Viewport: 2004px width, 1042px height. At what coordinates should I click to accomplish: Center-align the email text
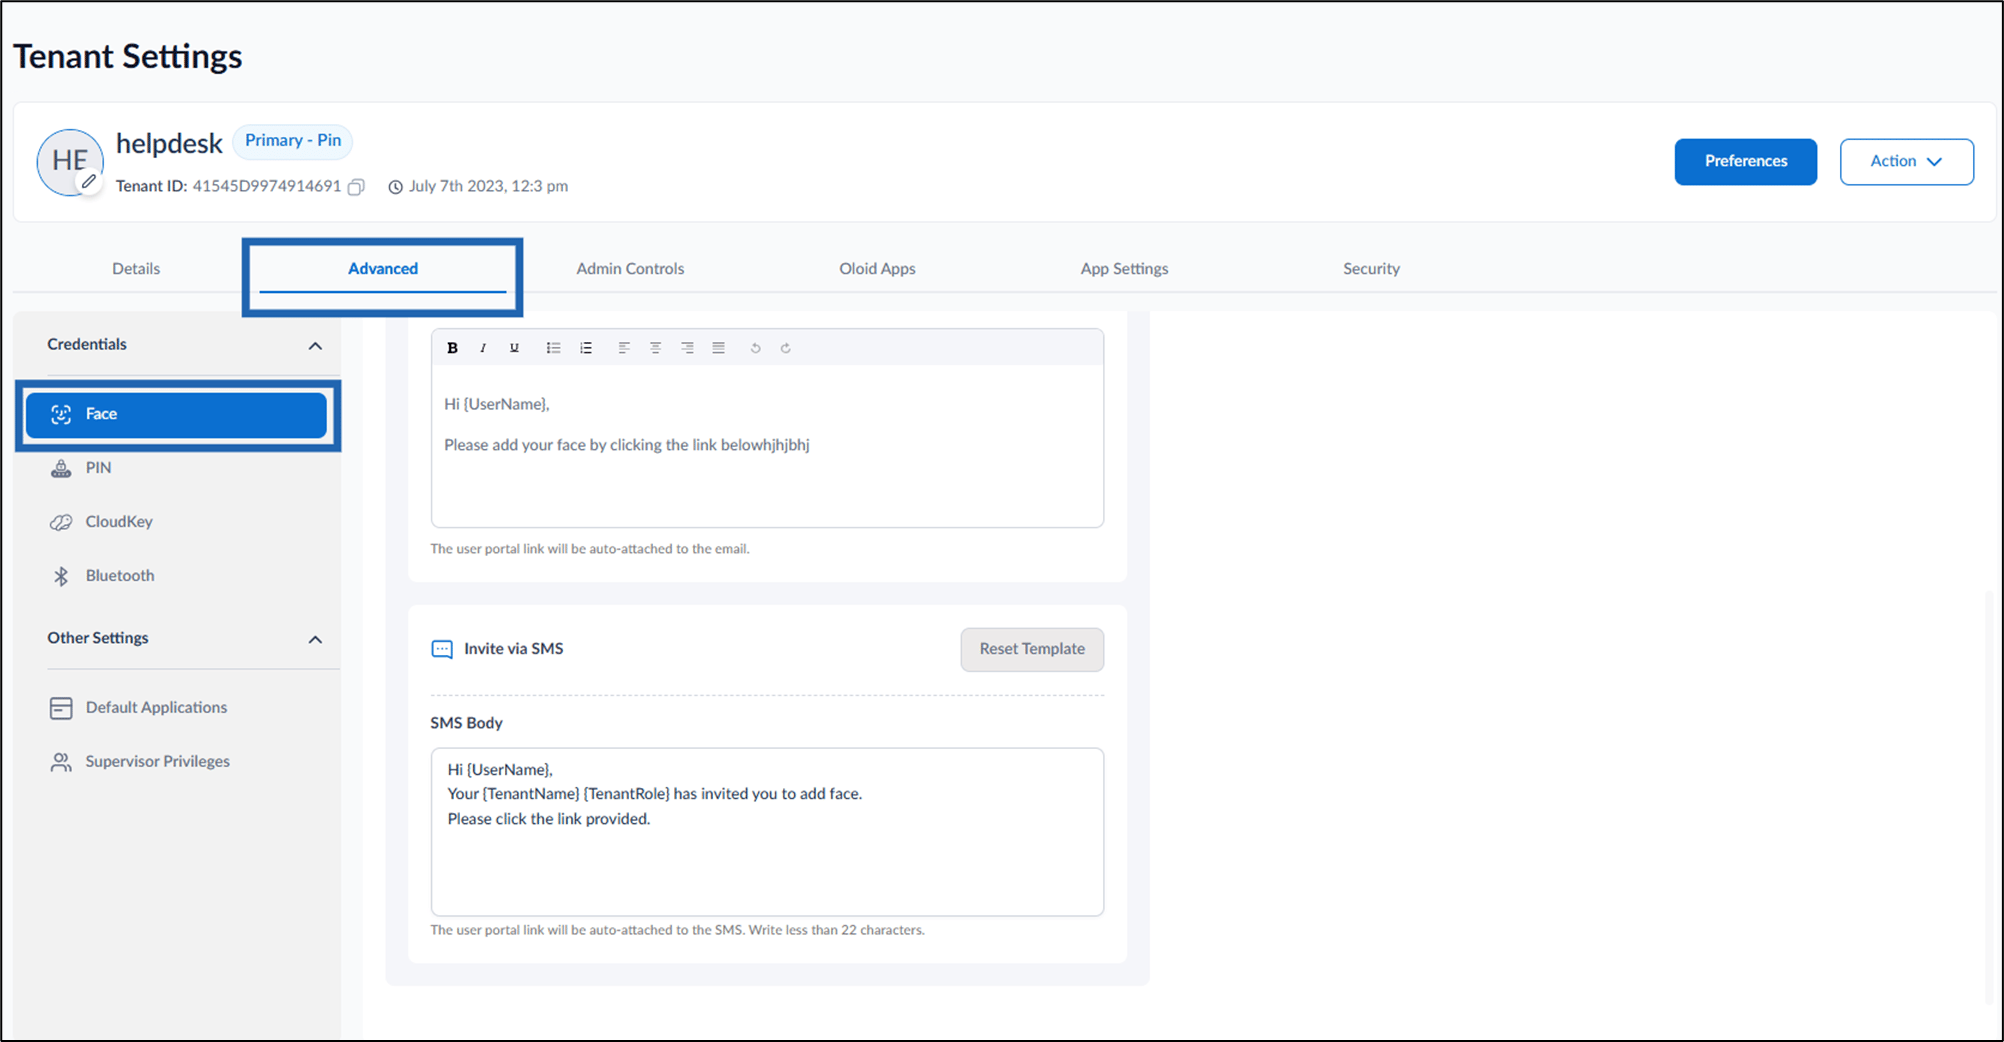tap(656, 348)
